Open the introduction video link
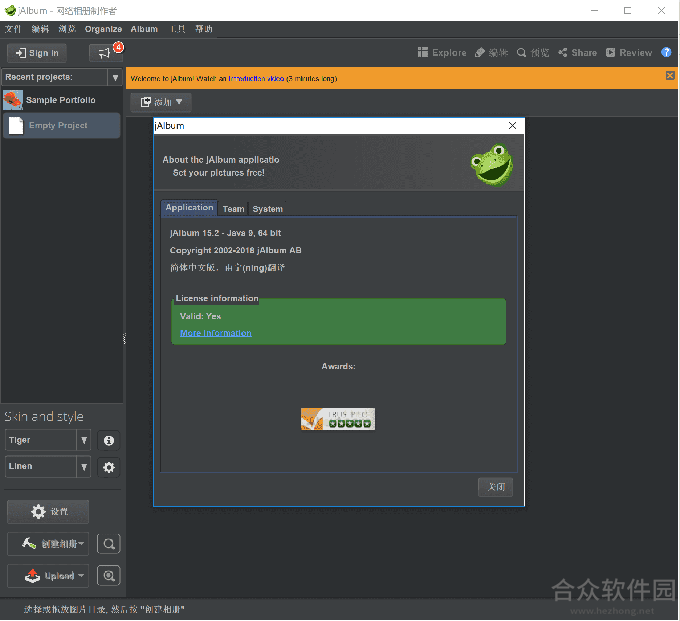680x621 pixels. click(256, 78)
